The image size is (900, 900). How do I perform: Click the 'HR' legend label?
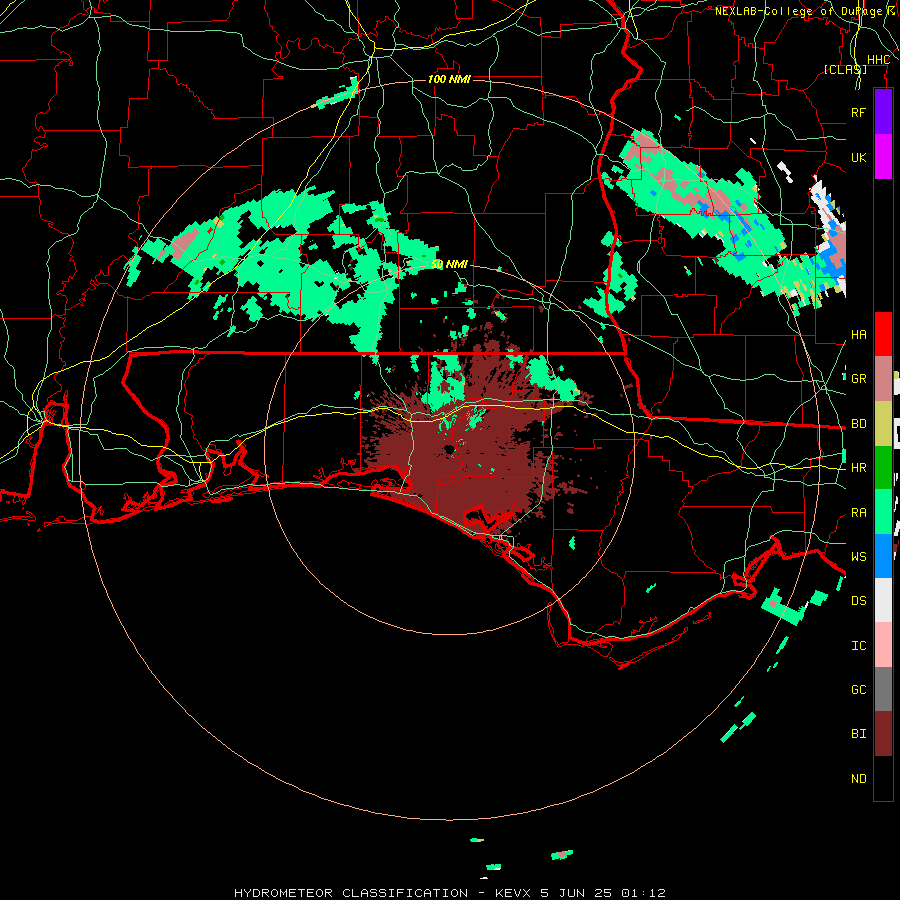coord(858,468)
